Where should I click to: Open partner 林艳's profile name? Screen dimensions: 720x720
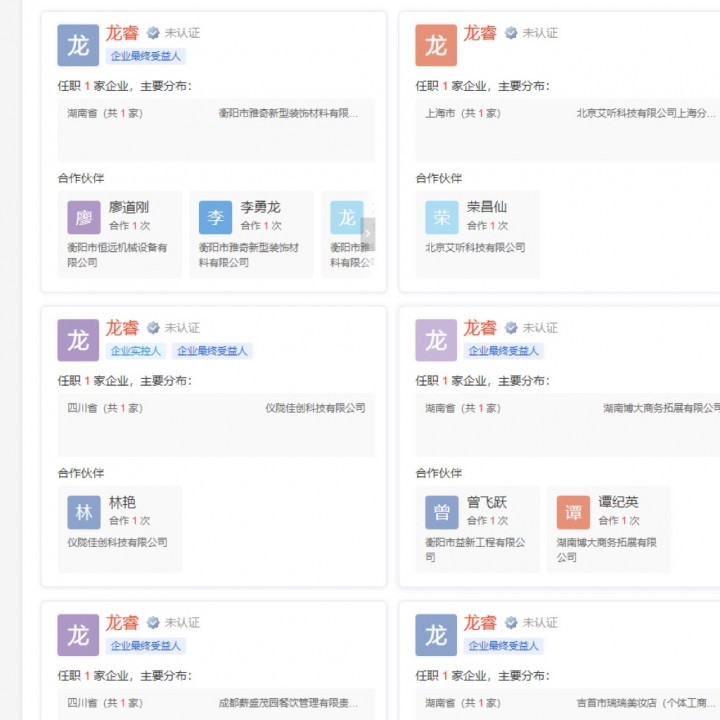coord(122,502)
